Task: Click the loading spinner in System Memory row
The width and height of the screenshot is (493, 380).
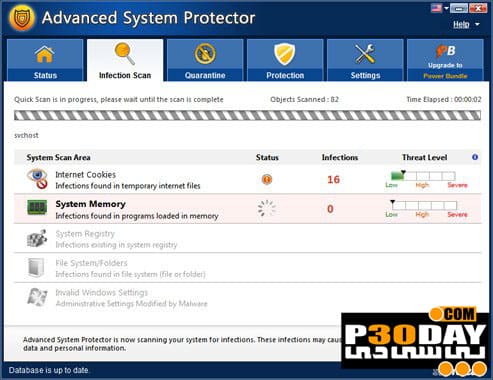Action: pos(267,209)
